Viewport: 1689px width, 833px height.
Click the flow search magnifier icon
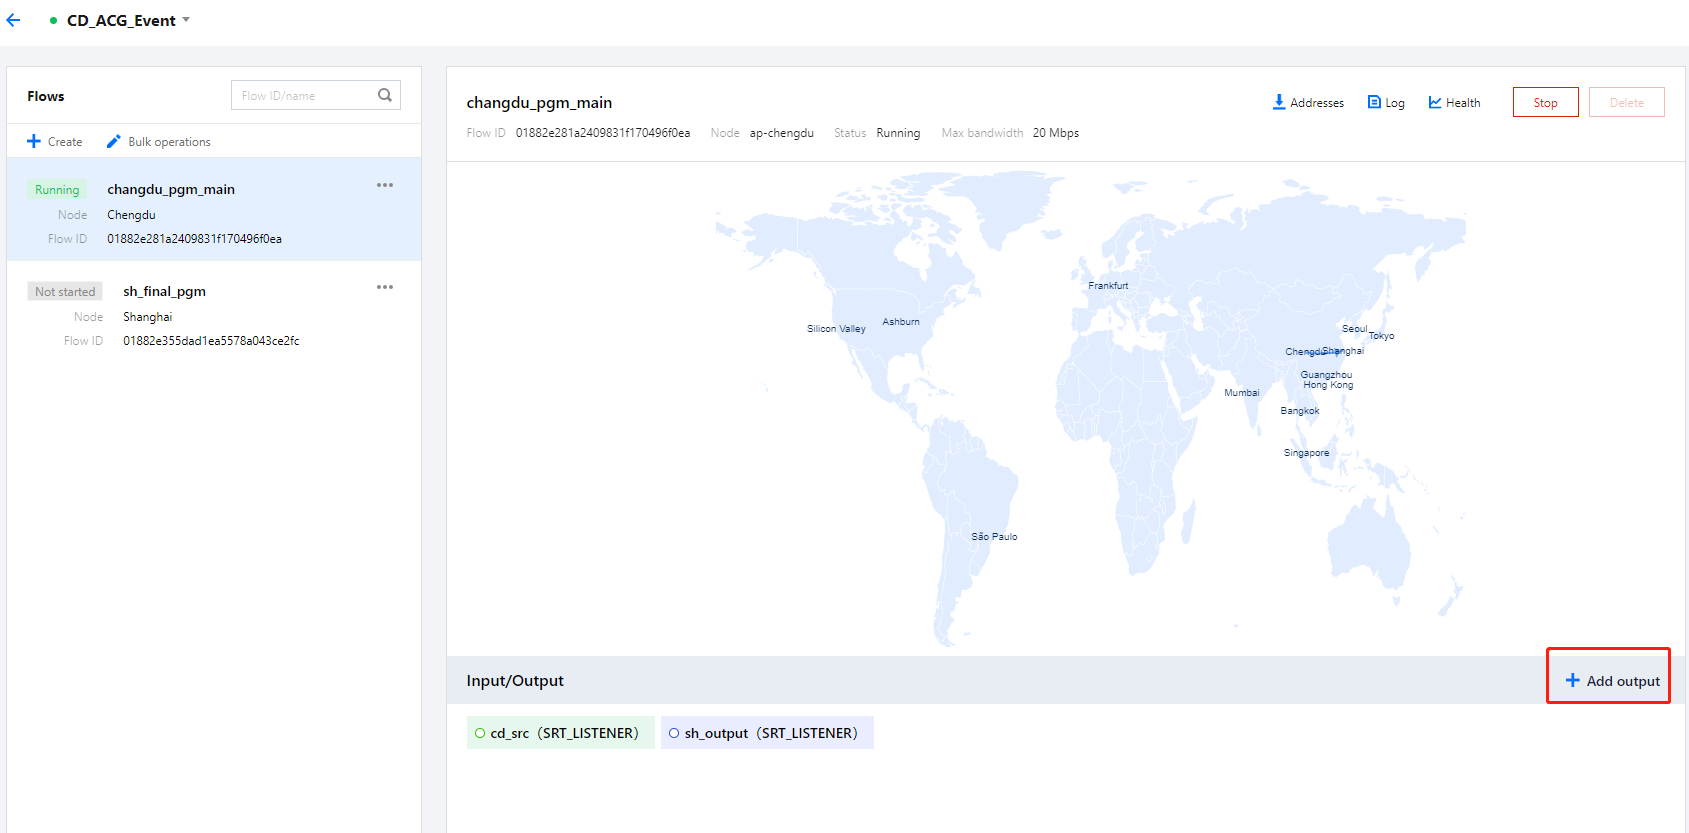click(385, 95)
